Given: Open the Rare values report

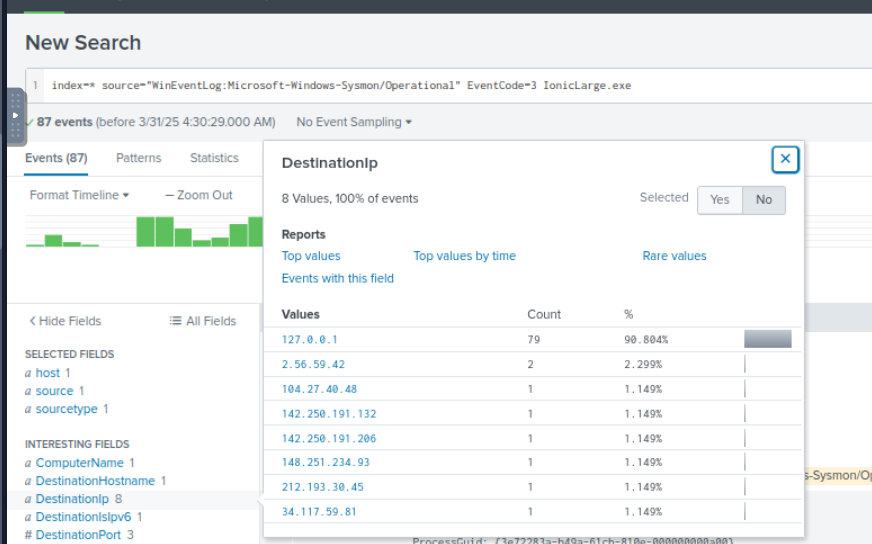Looking at the screenshot, I should [x=674, y=256].
